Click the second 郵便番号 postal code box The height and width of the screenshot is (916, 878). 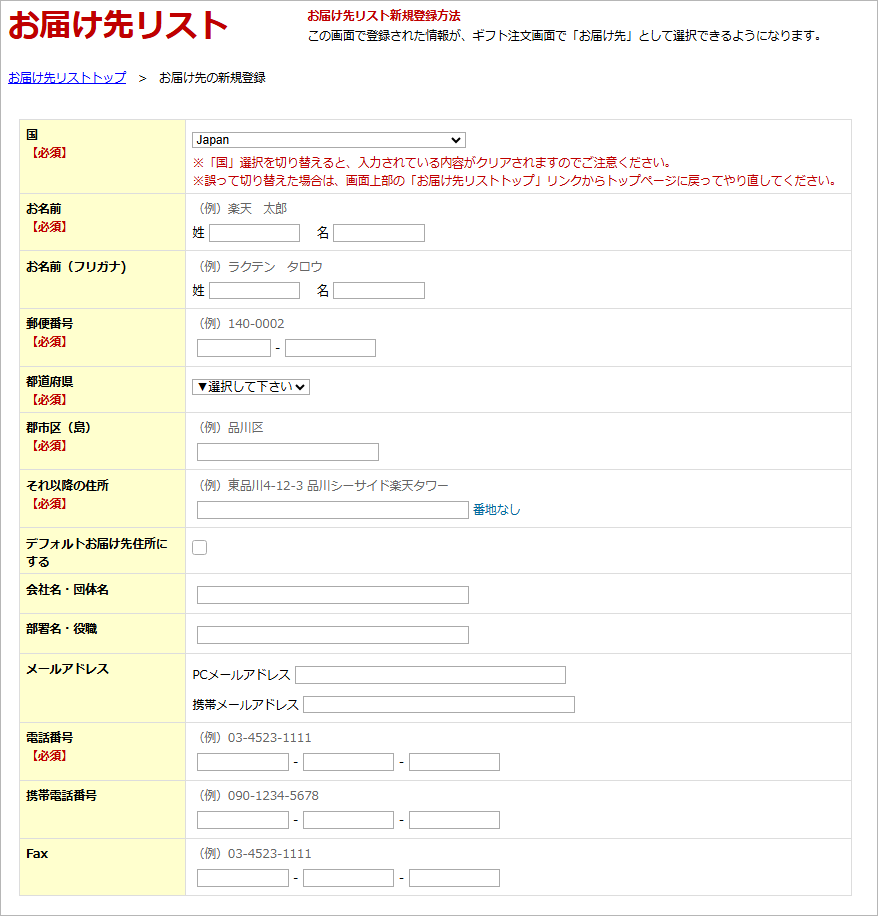pos(330,347)
